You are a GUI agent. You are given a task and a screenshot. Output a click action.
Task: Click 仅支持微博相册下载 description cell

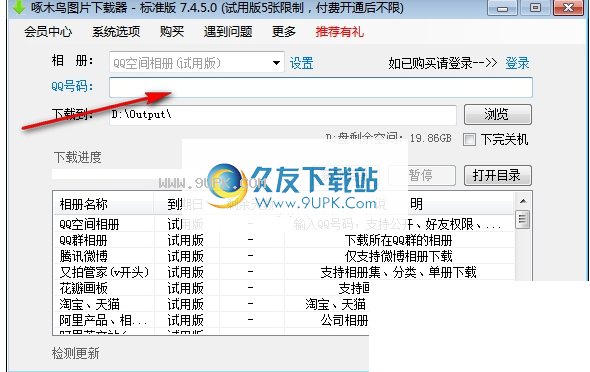tap(398, 256)
